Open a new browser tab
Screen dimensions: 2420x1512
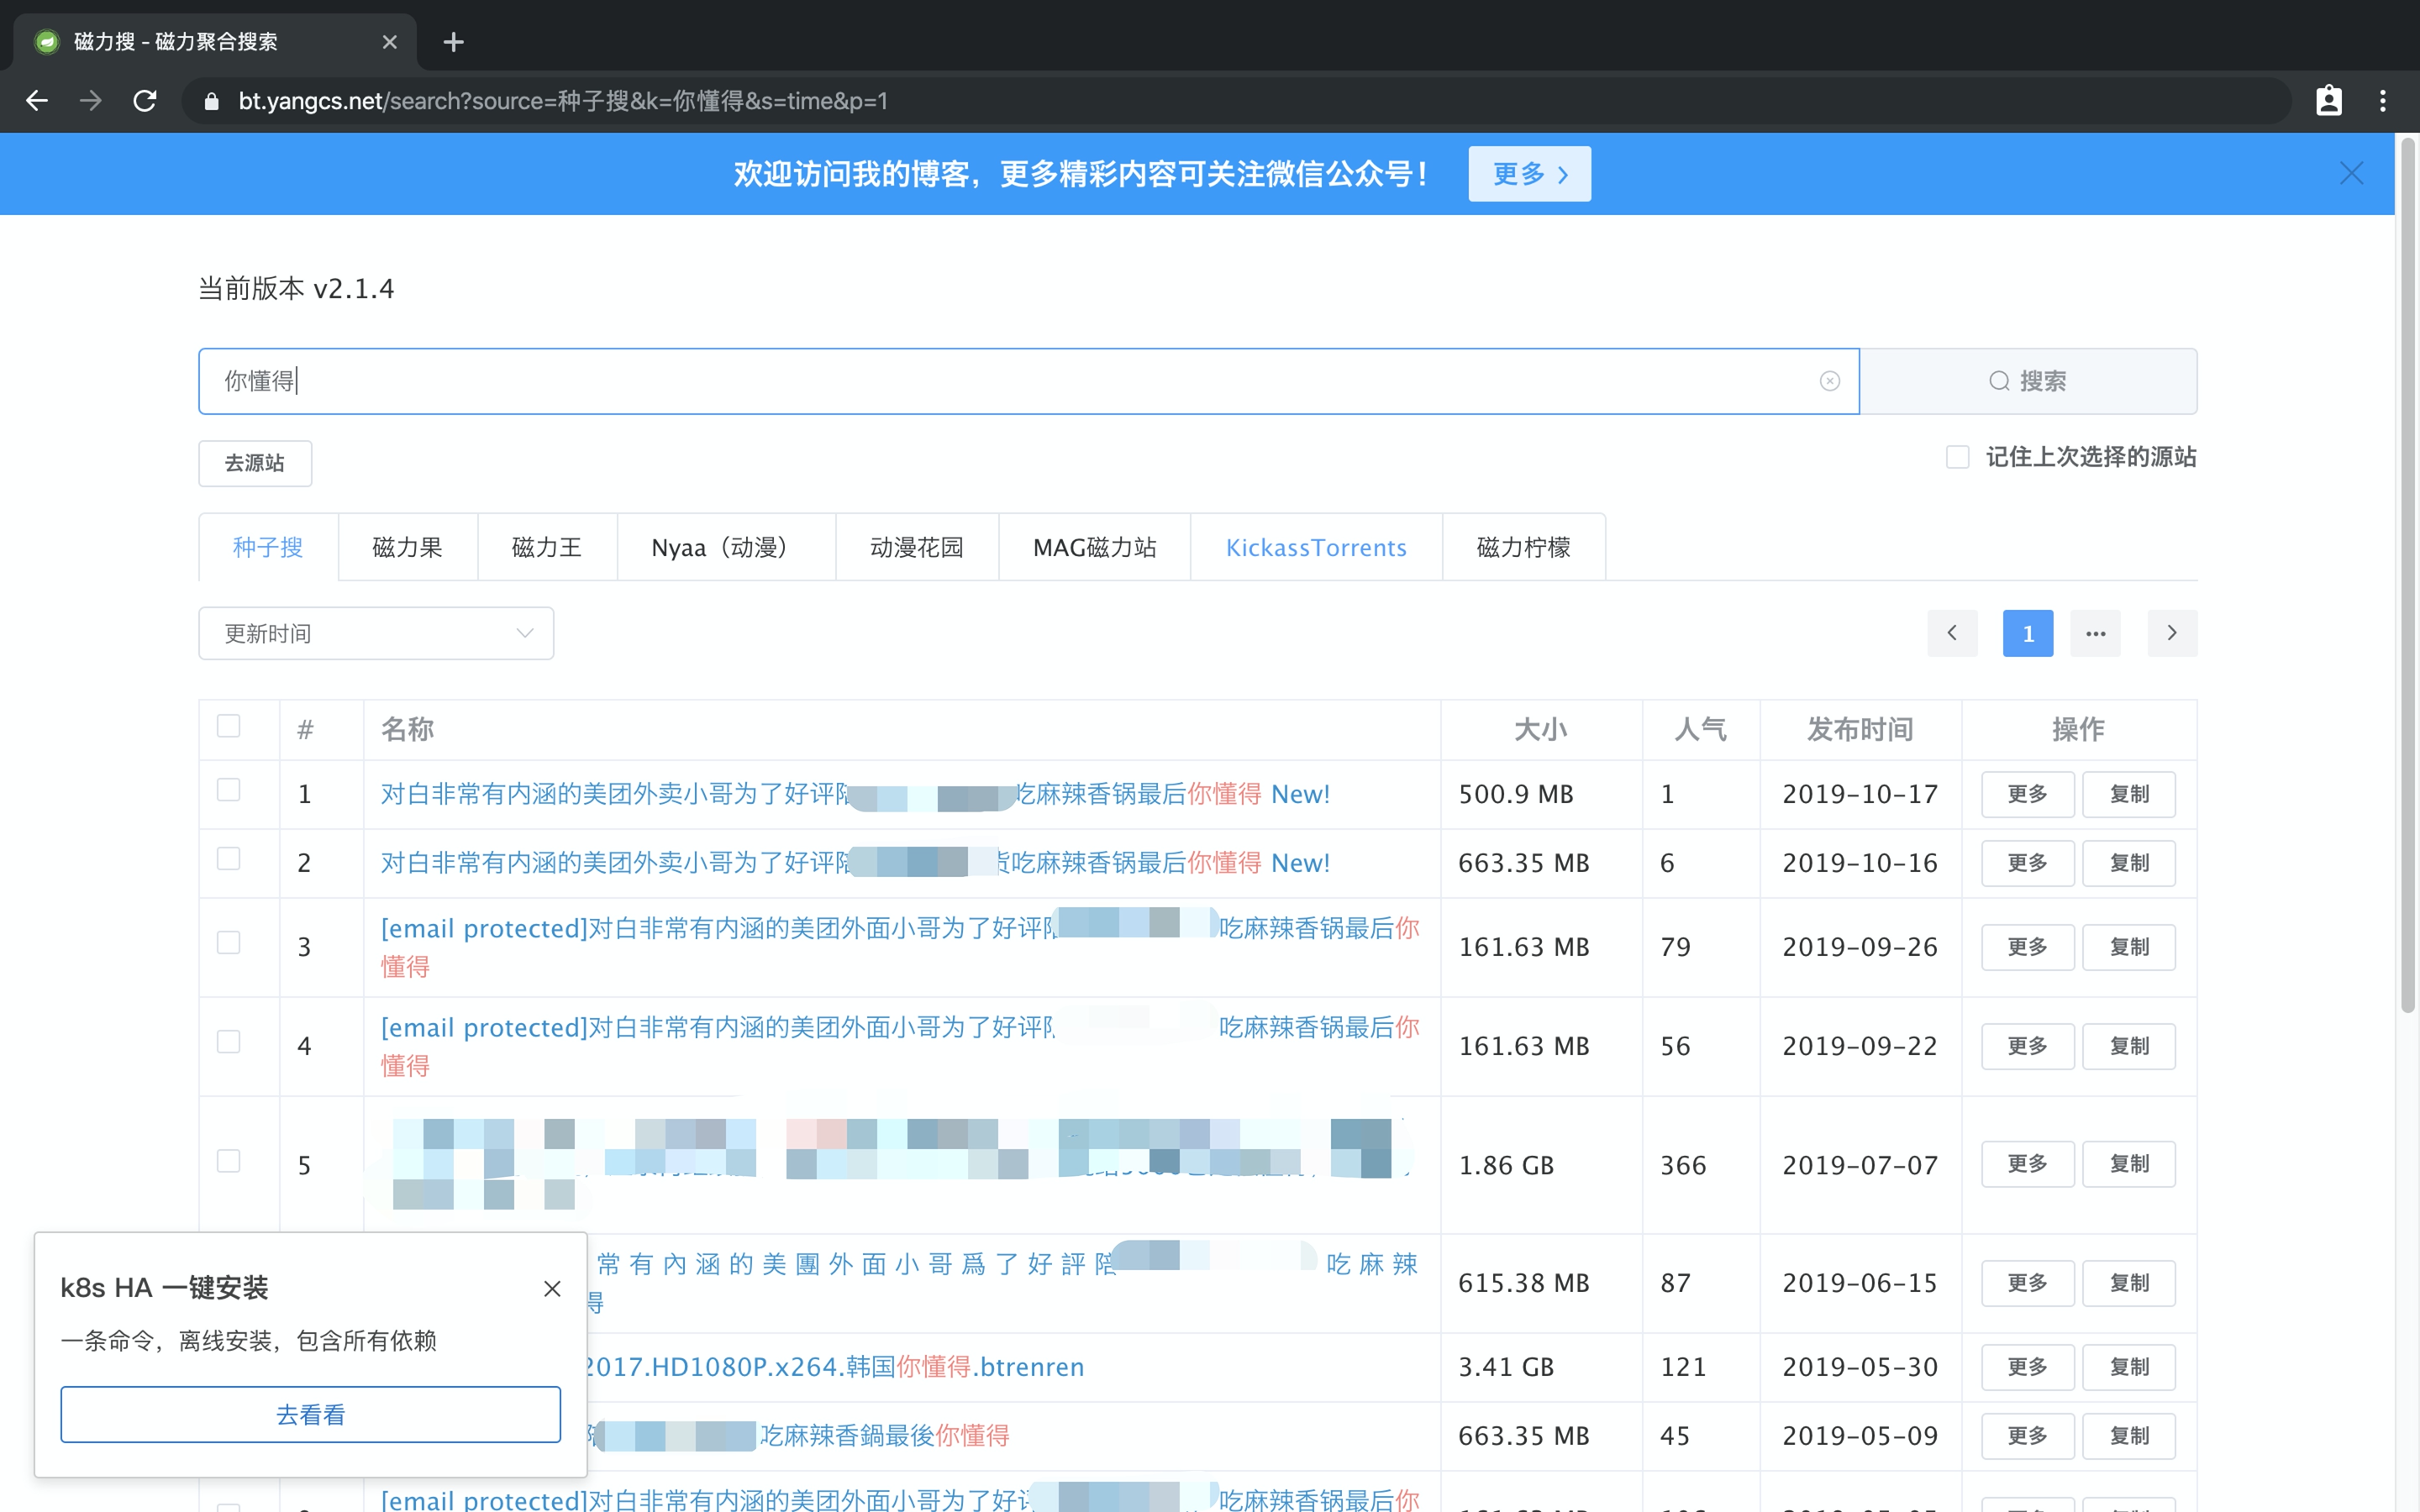[x=453, y=42]
